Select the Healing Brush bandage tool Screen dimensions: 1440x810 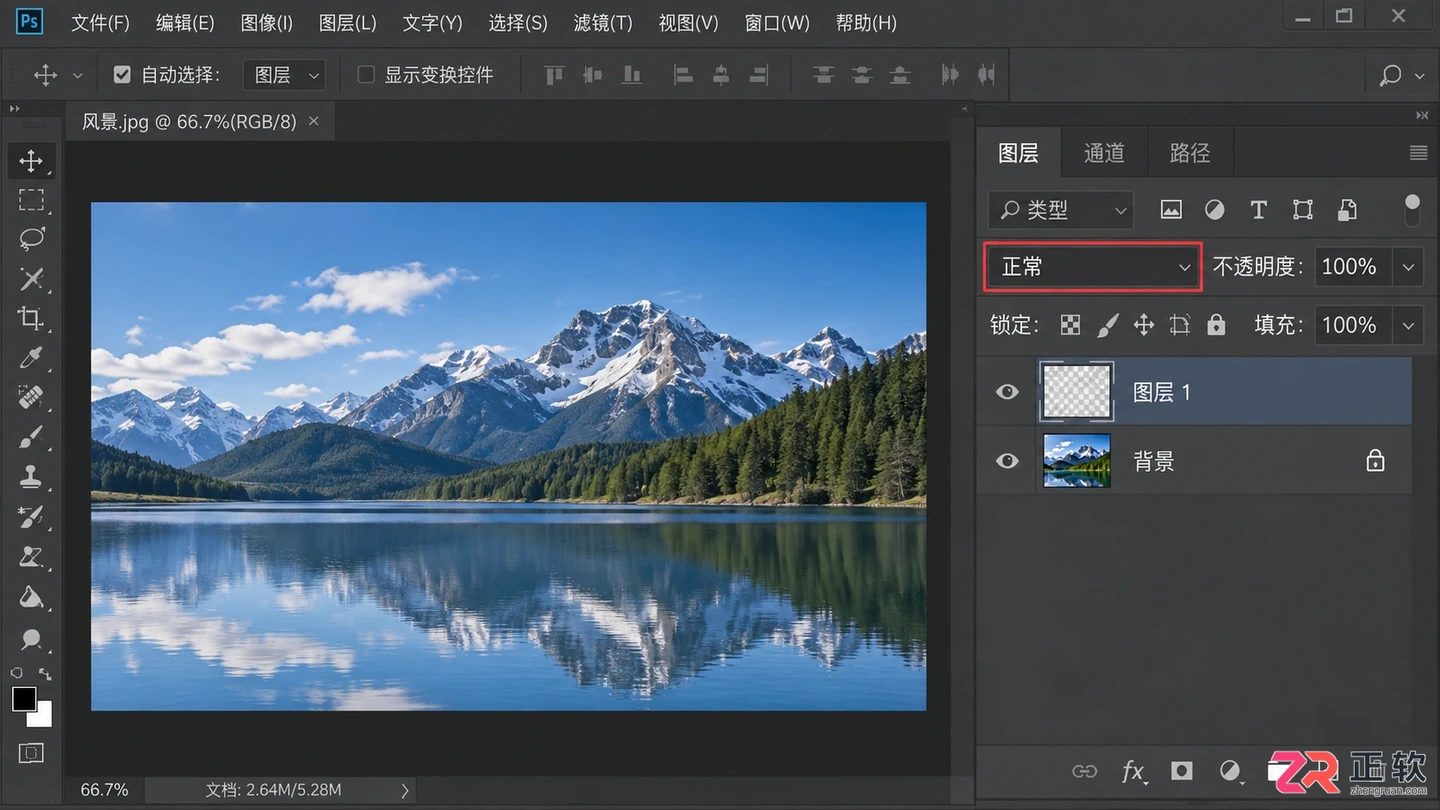coord(31,398)
